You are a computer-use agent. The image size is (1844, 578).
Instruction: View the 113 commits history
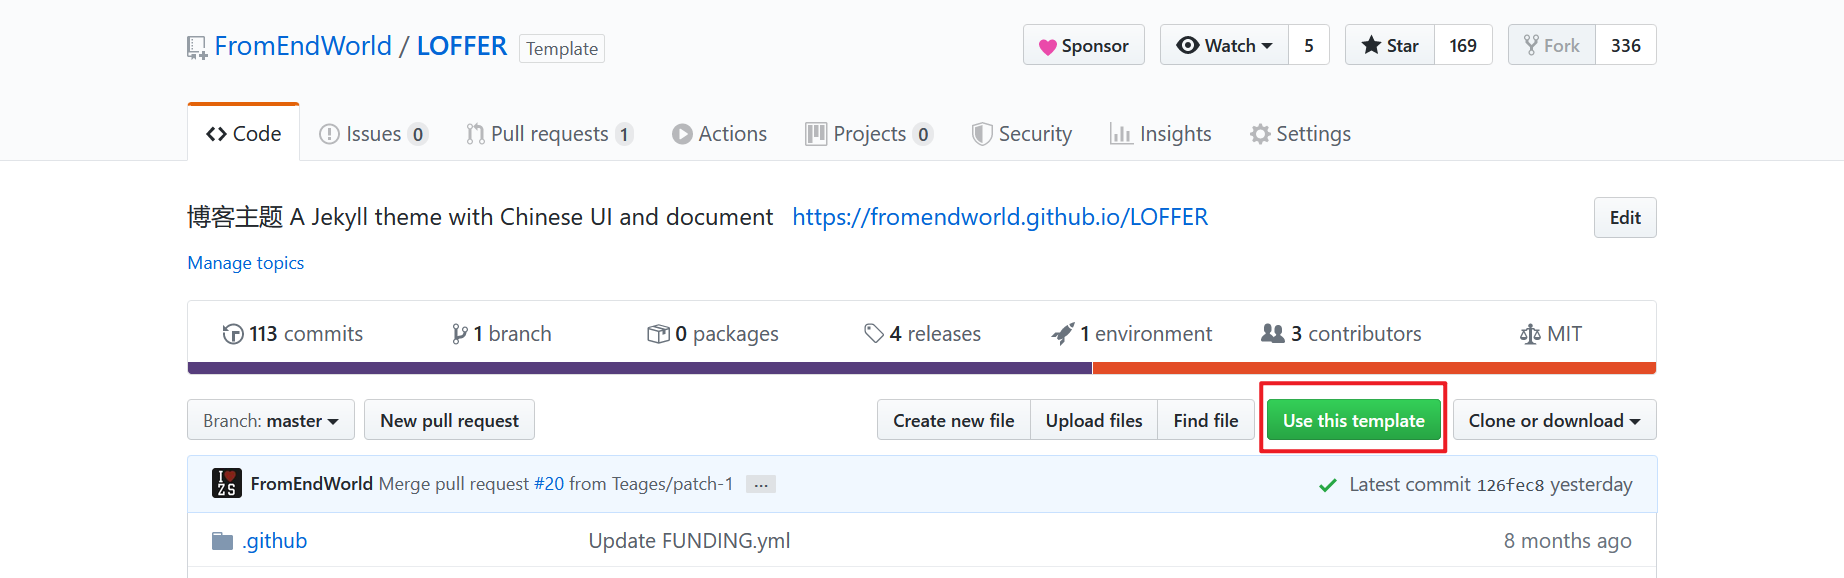point(293,334)
